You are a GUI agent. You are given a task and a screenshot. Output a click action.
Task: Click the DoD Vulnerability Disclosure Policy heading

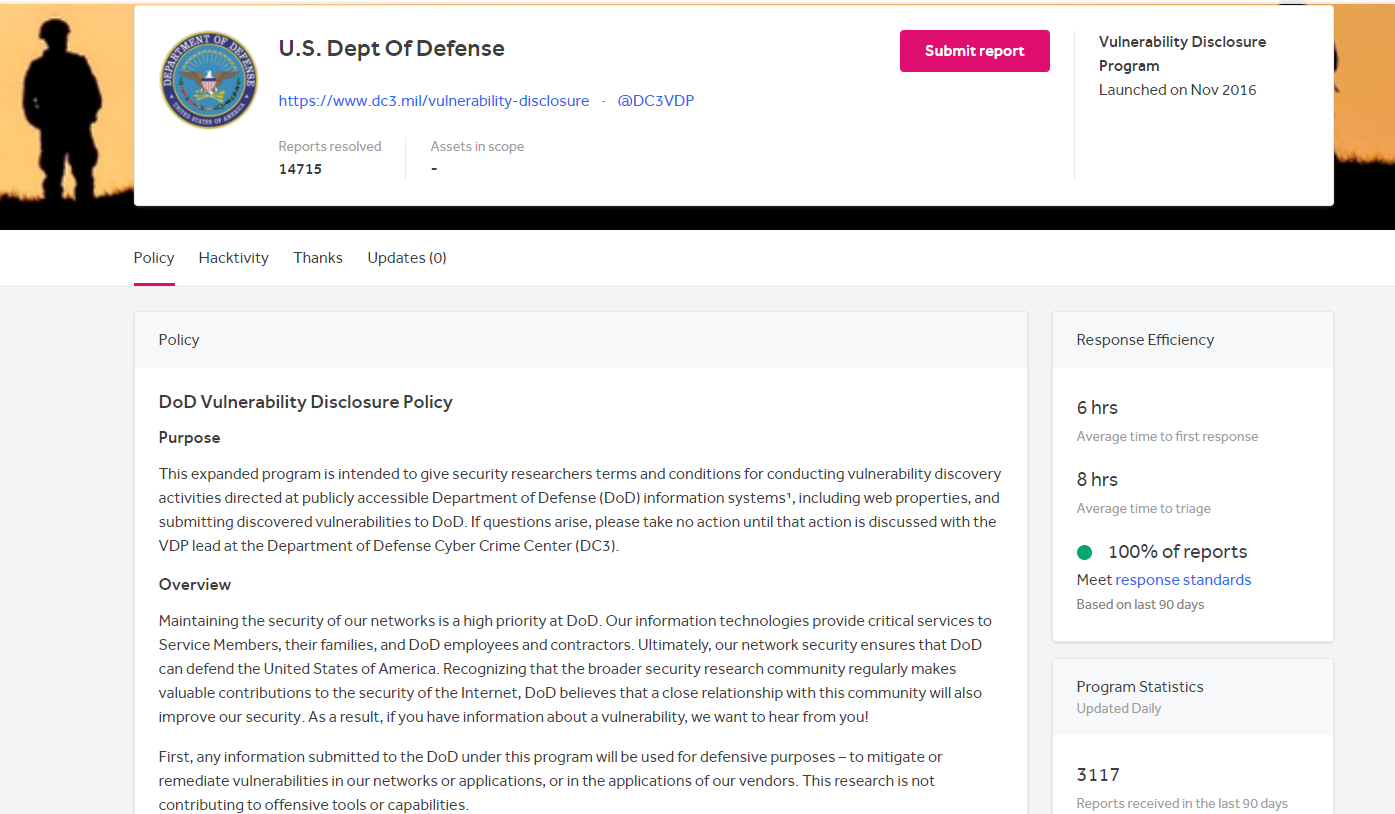(306, 402)
